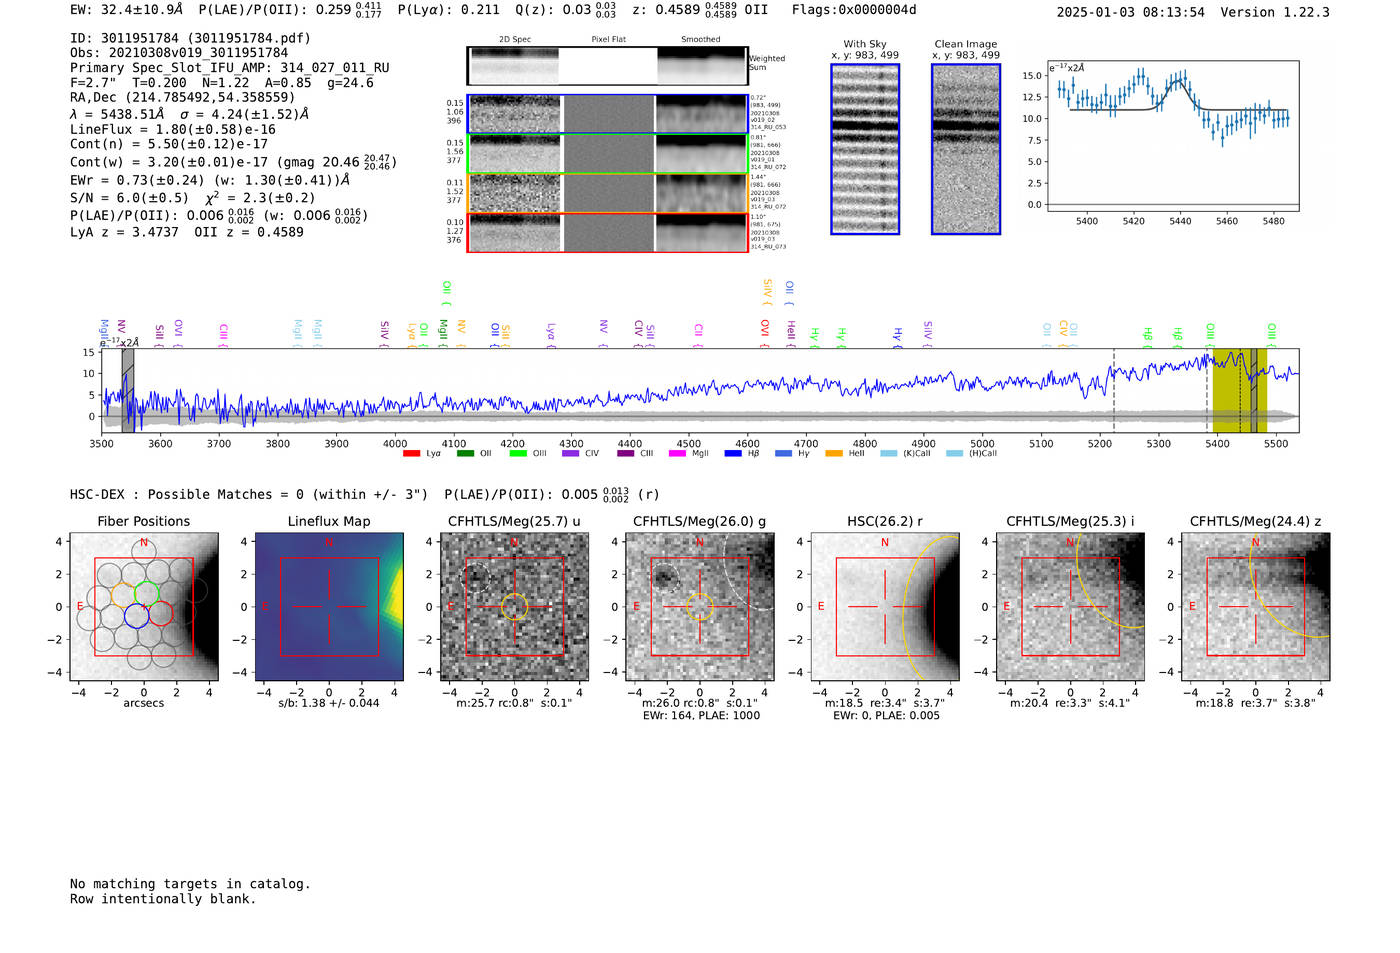Select the Primary Spec_Slot_IFU_AMP line
1400x953 pixels.
[230, 68]
